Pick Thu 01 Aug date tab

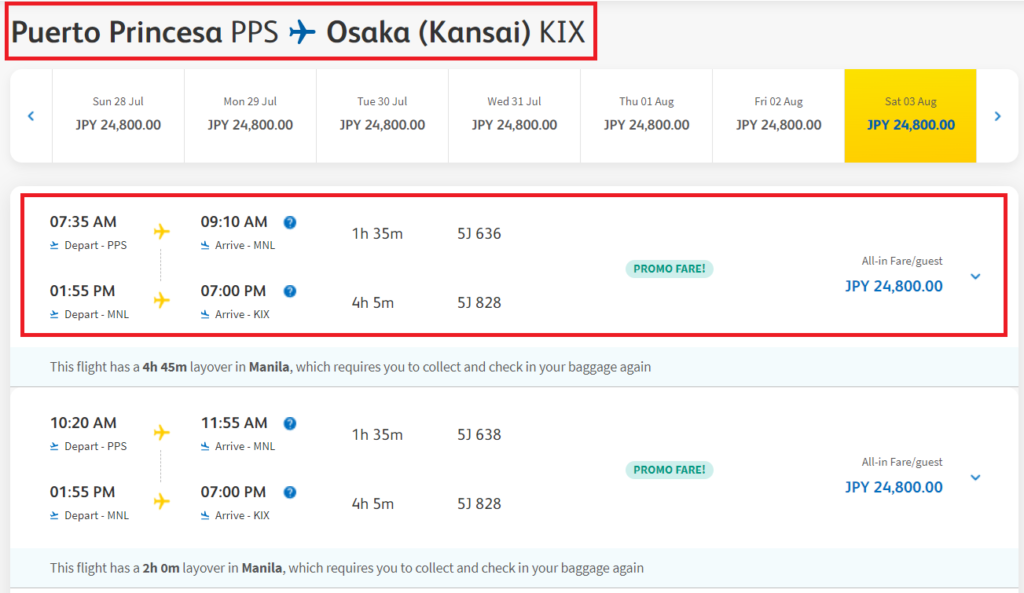pos(646,115)
